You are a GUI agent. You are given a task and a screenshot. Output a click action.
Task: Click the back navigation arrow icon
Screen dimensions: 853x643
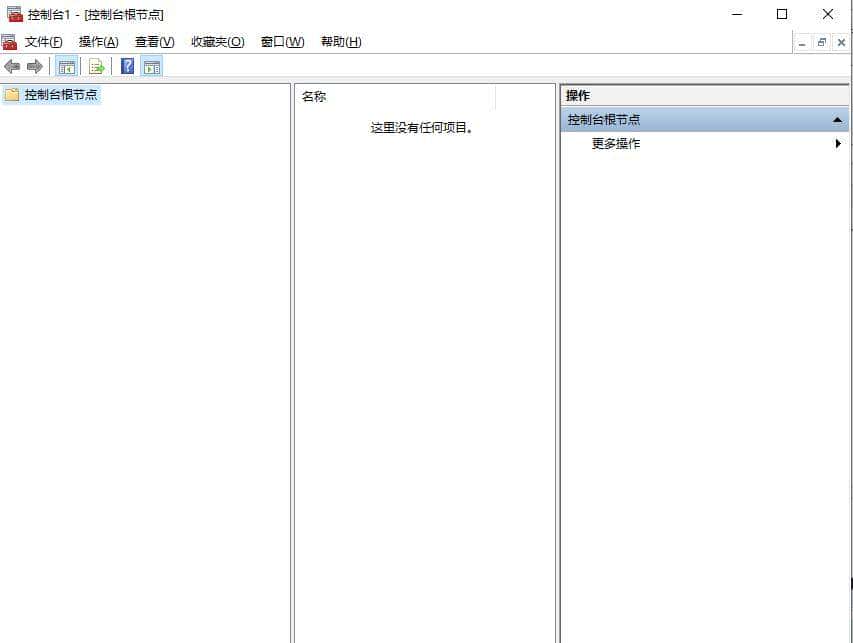12,66
